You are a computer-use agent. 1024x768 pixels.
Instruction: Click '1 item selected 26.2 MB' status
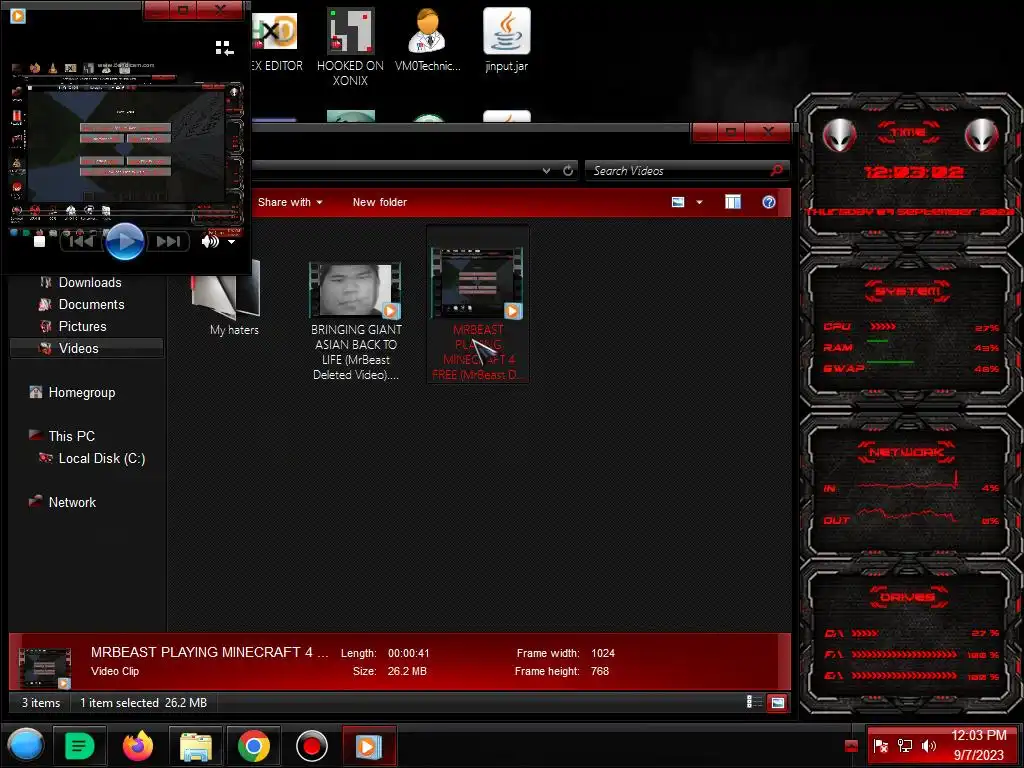143,703
